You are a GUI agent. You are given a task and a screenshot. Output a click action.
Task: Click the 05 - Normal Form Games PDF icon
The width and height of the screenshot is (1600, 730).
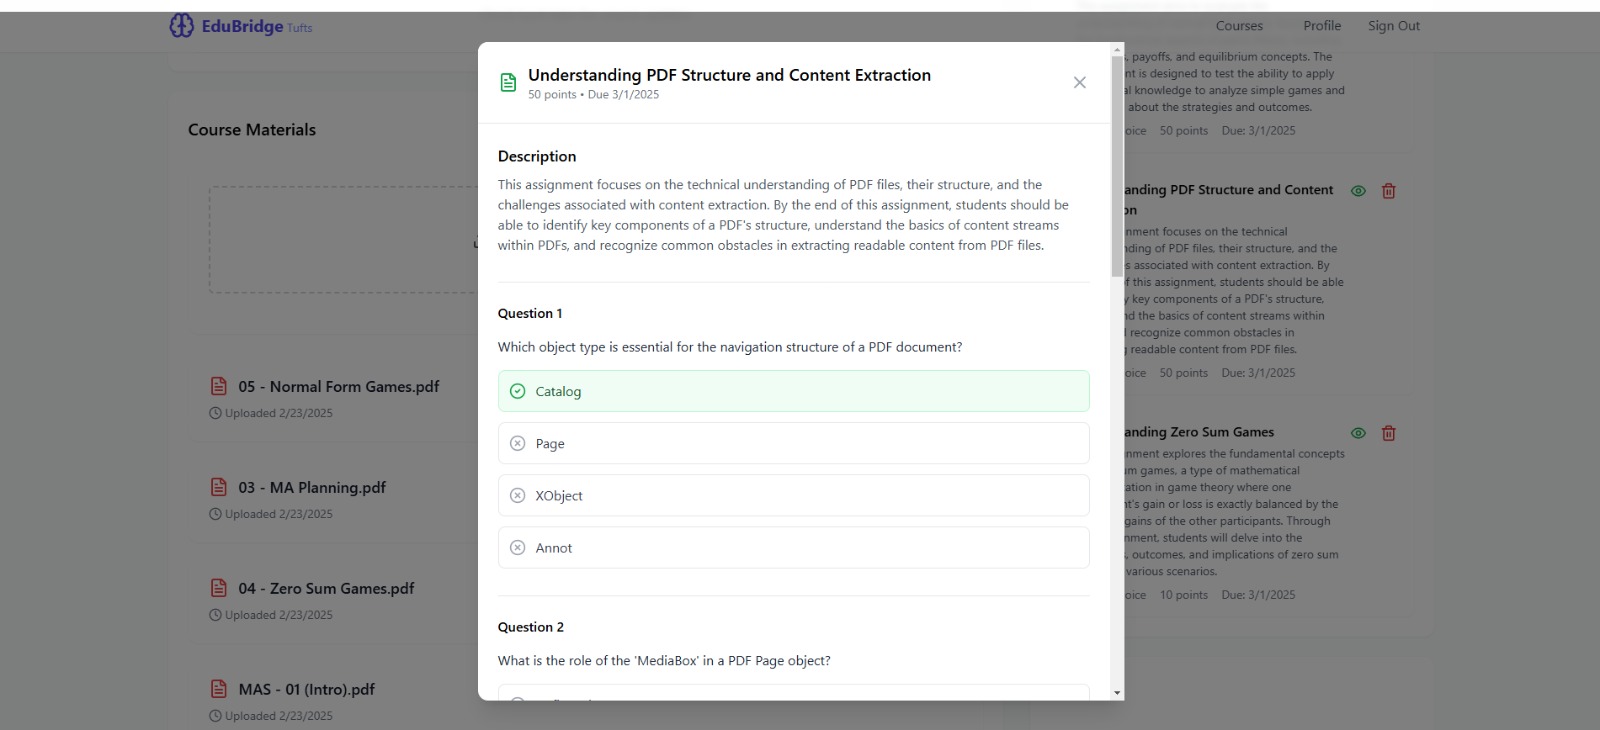coord(218,386)
